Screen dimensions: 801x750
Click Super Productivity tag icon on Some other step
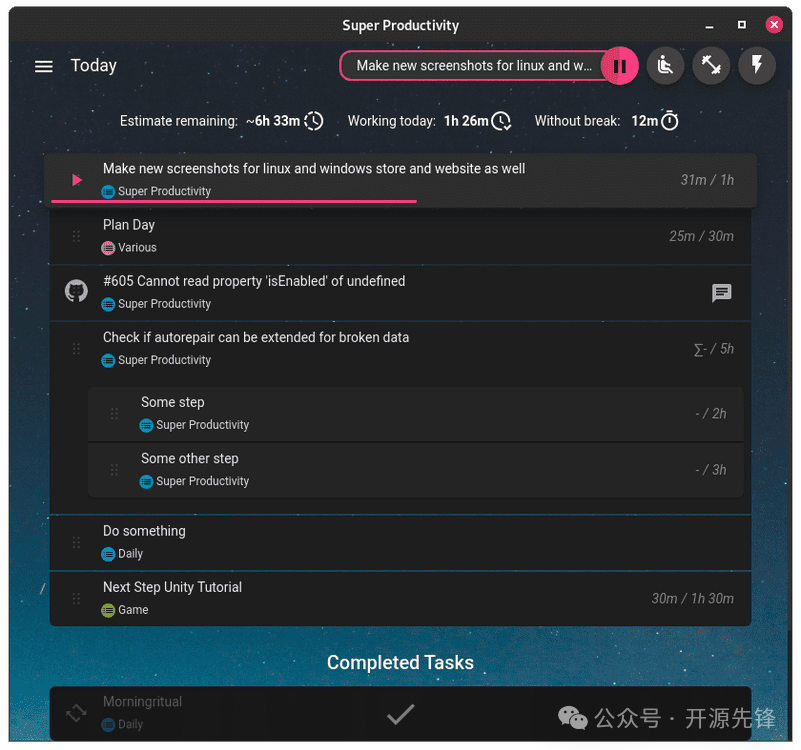point(147,481)
